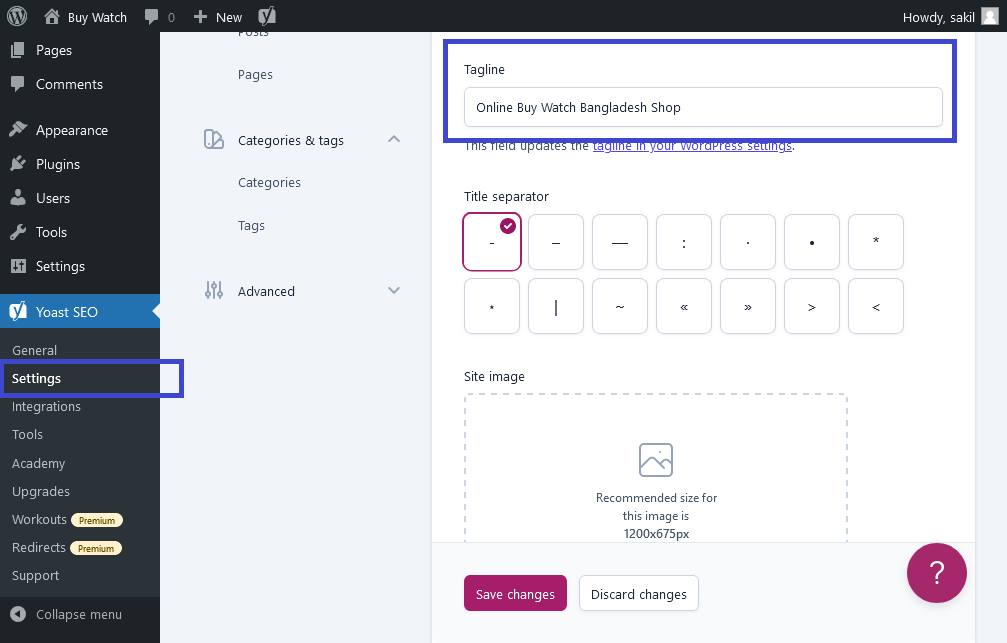Go to Yoast Integrations submenu

coord(46,407)
